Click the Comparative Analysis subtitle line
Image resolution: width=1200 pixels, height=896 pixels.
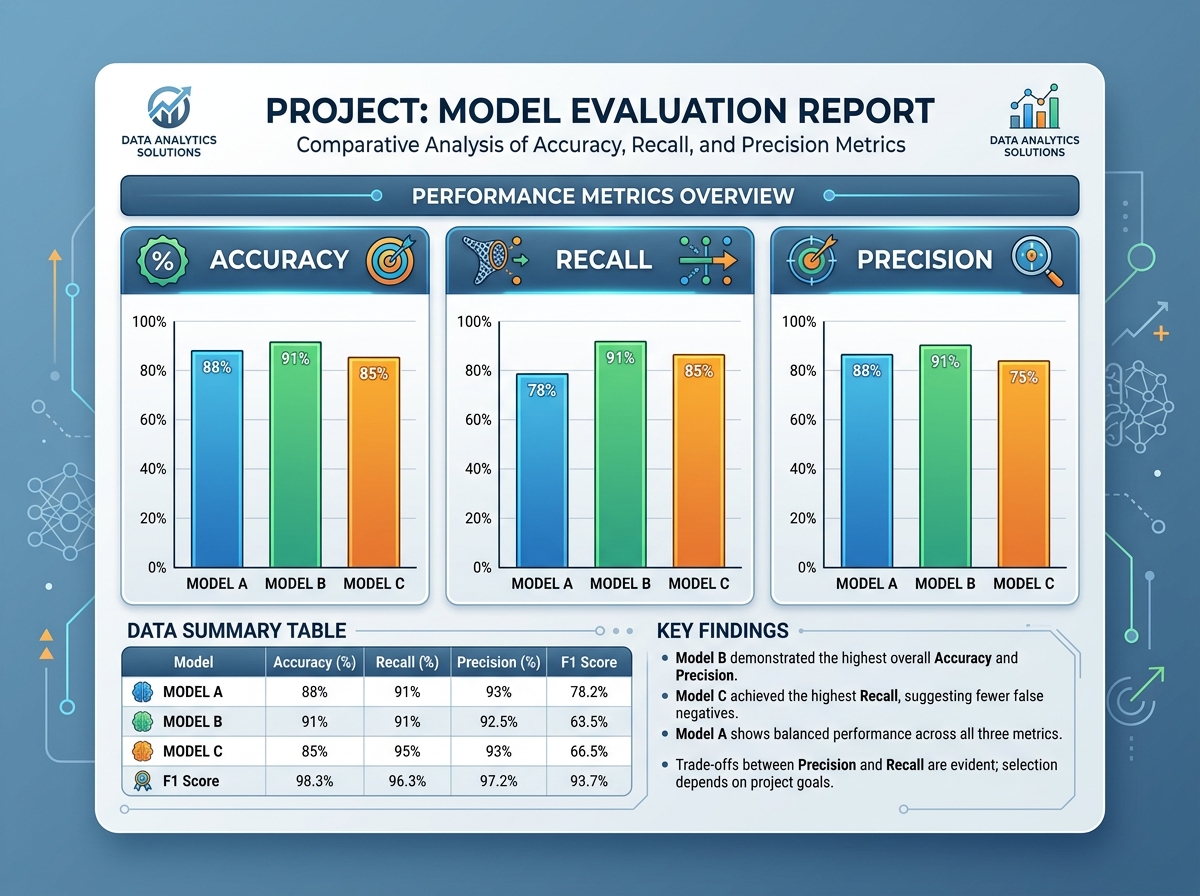click(x=600, y=145)
